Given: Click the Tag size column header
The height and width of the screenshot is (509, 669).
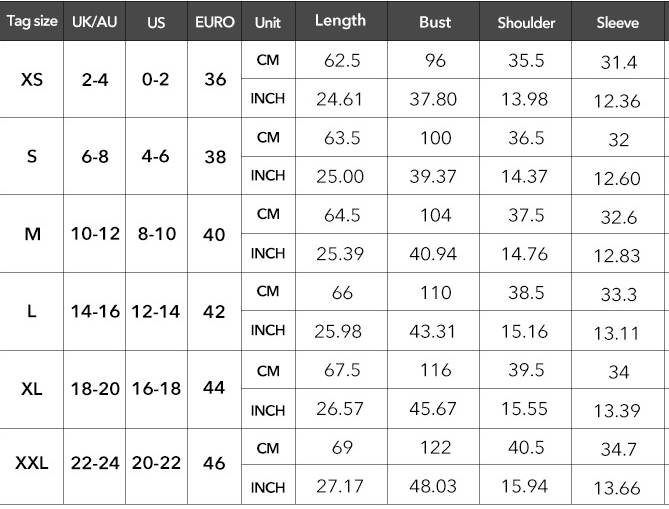Looking at the screenshot, I should coord(32,21).
